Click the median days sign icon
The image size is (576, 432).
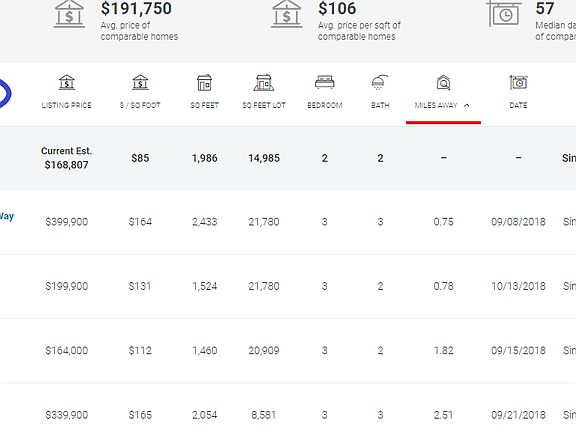point(504,14)
